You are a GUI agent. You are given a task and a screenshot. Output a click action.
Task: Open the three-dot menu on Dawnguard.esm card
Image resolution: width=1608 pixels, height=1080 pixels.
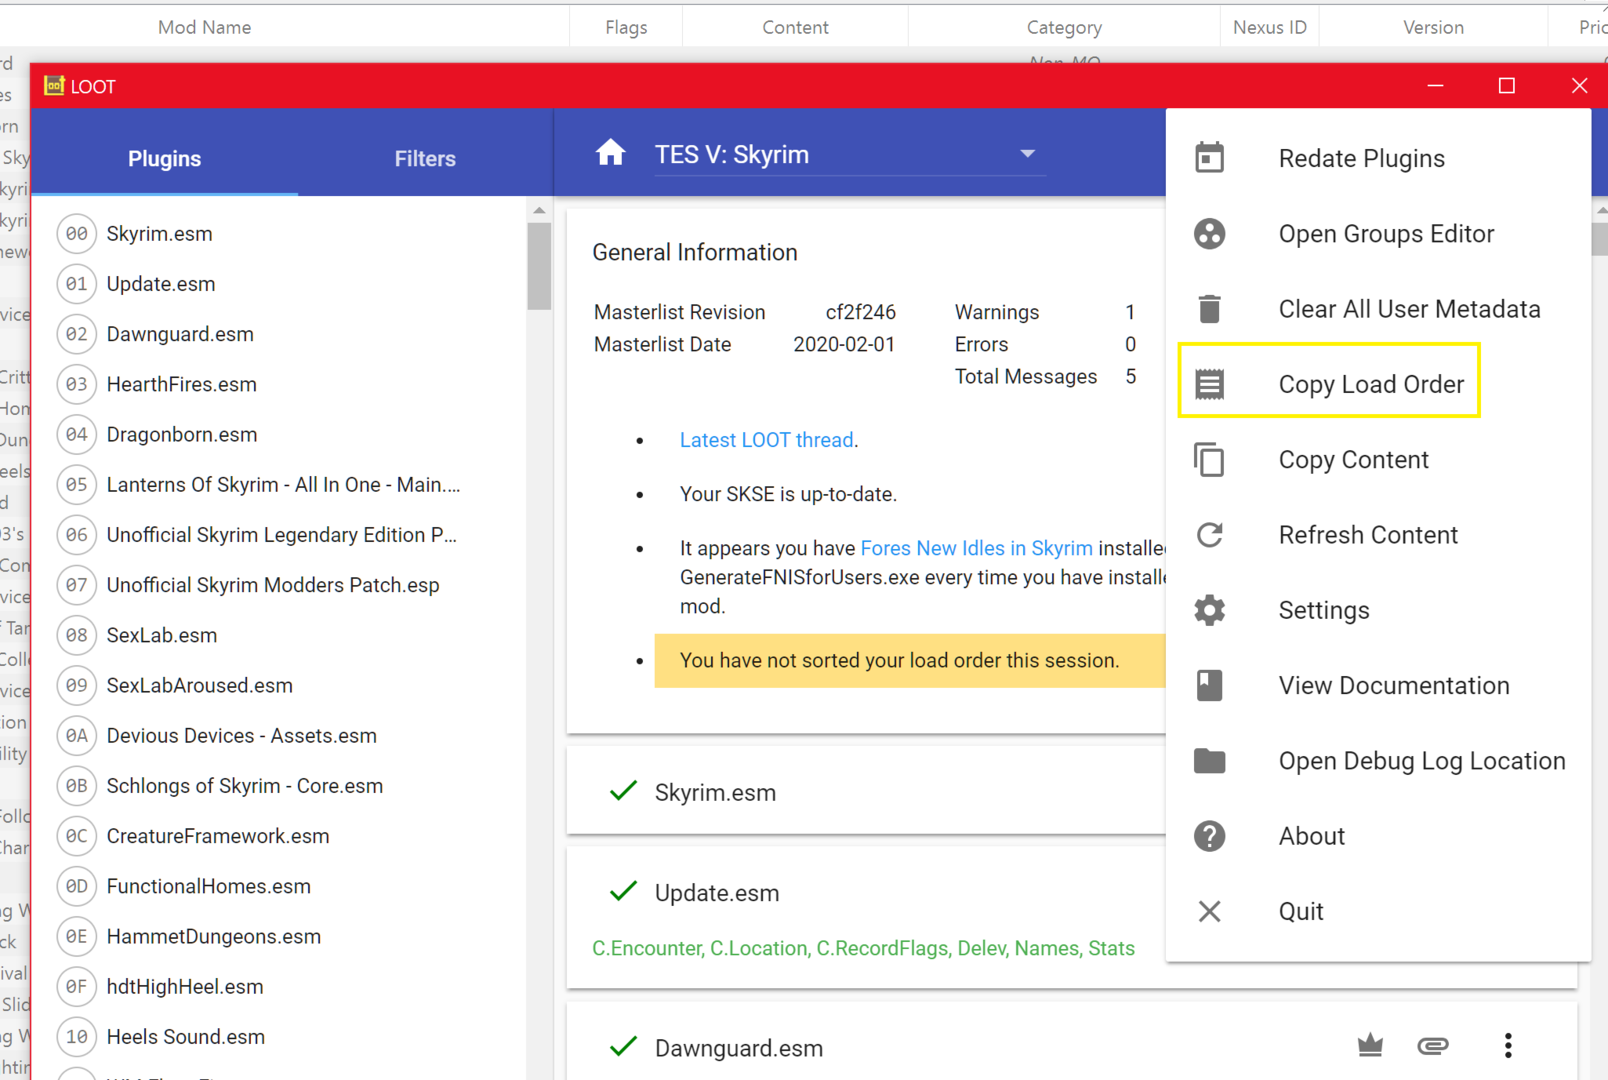point(1508,1046)
